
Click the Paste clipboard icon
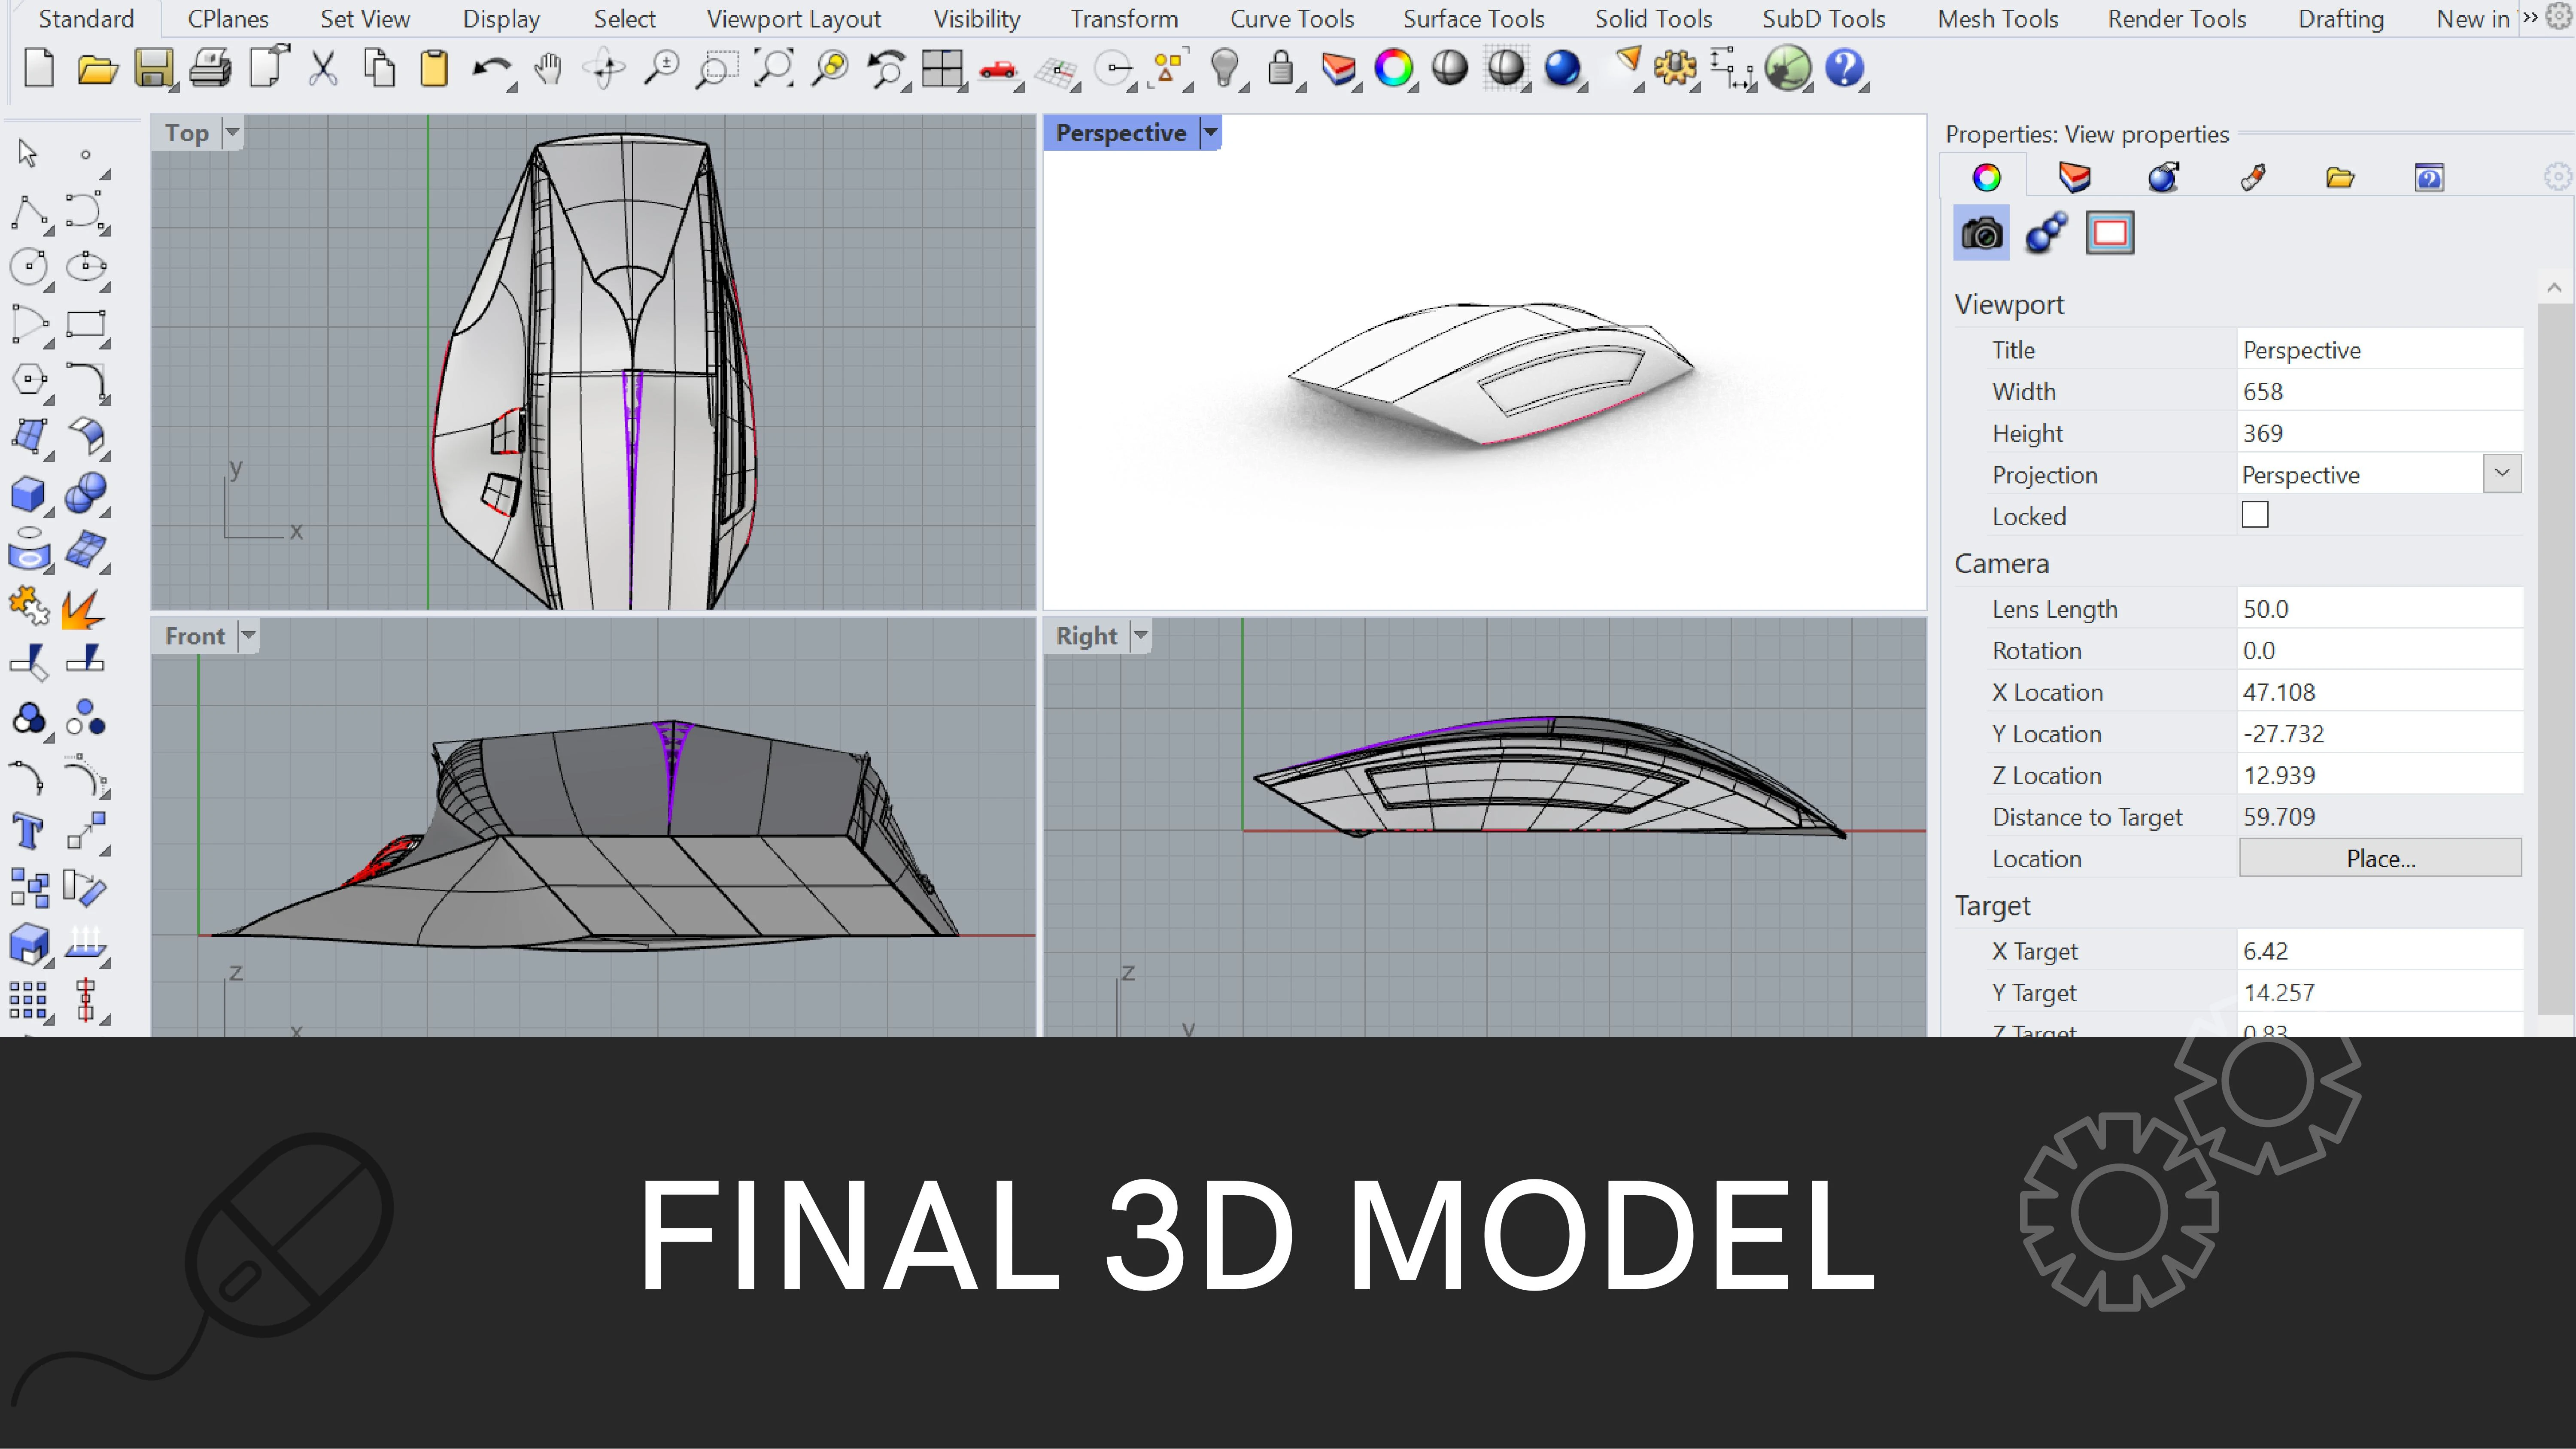(434, 69)
